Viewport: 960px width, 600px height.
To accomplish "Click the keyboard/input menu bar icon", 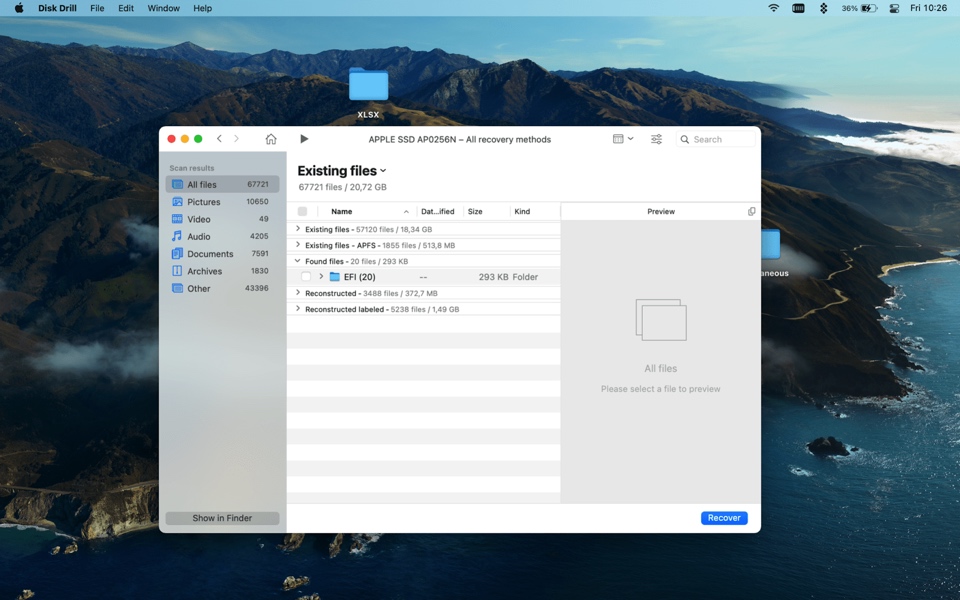I will click(x=798, y=8).
